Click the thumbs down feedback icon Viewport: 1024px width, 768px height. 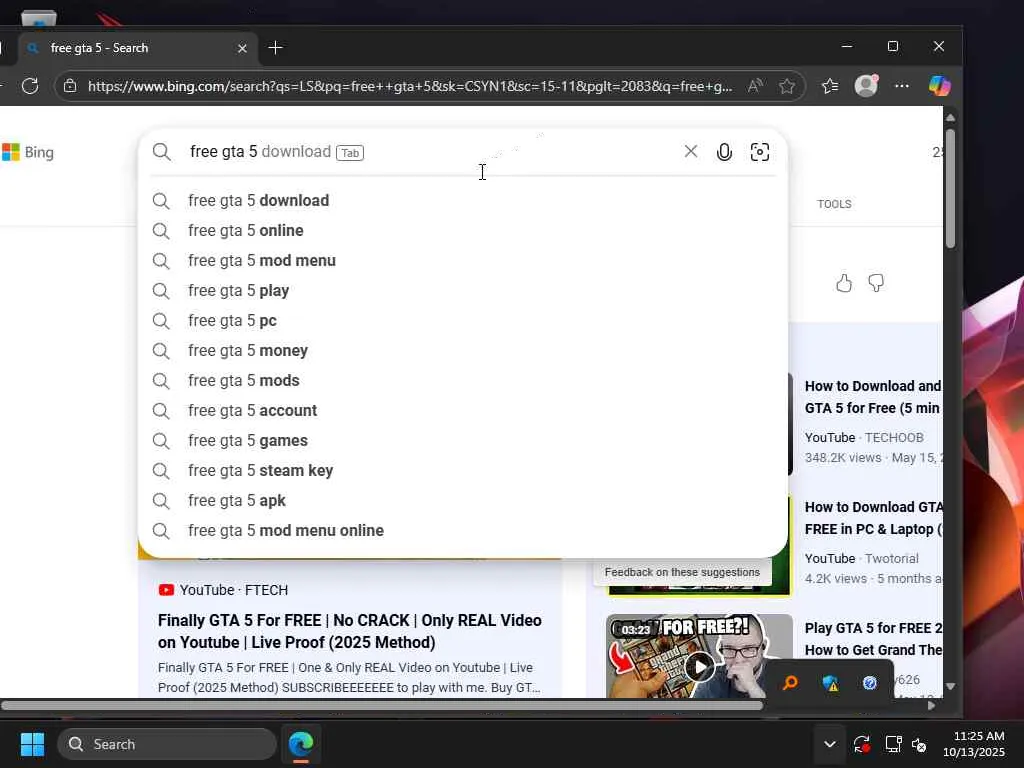coord(876,283)
